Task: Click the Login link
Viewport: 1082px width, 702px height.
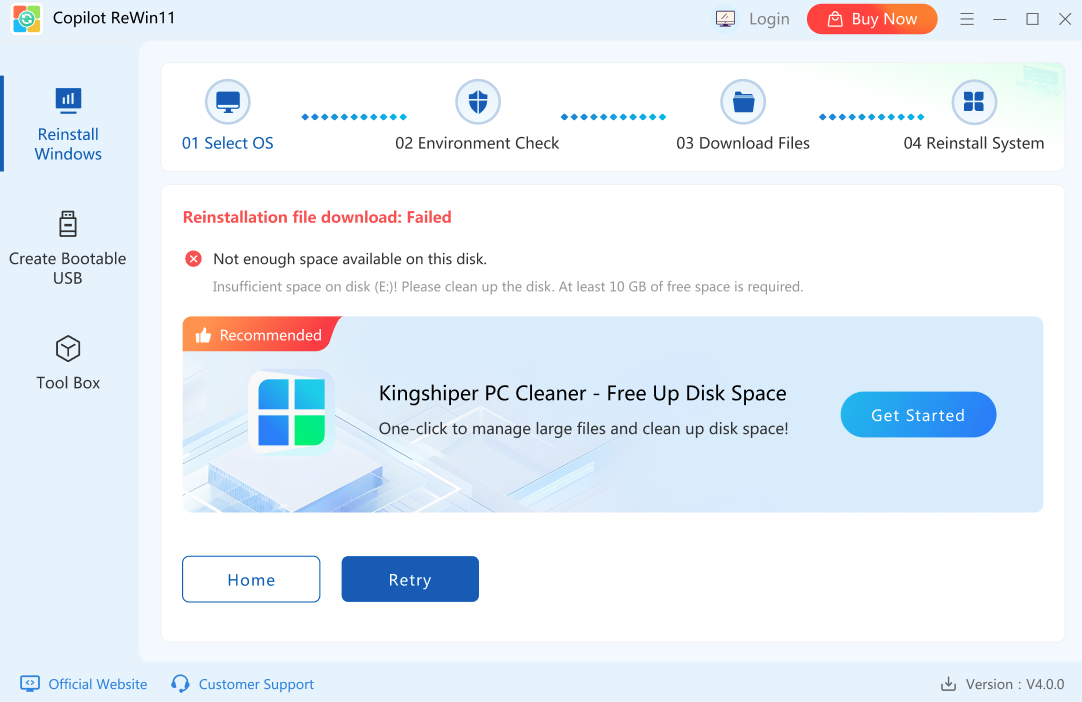Action: [769, 19]
